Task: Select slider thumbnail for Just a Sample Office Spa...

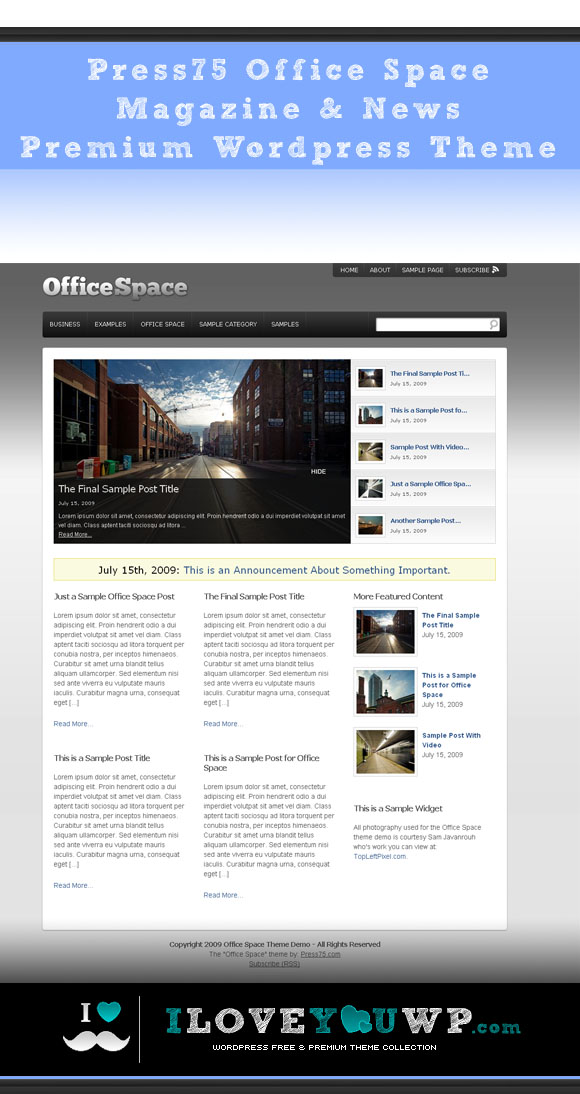Action: point(371,488)
